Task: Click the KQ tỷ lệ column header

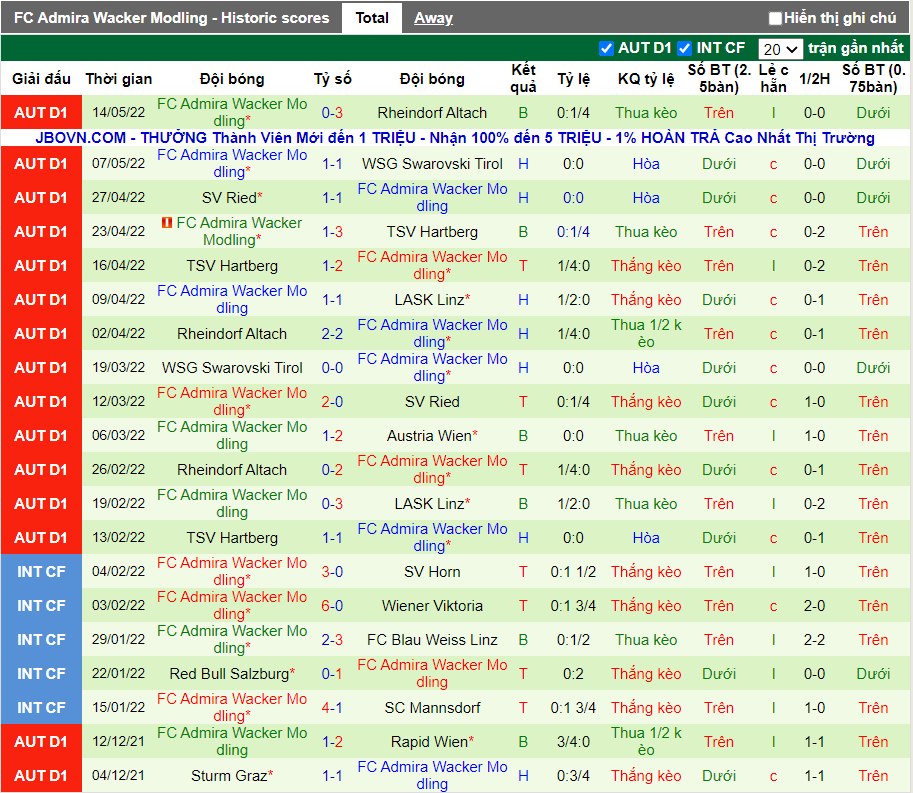Action: point(646,79)
